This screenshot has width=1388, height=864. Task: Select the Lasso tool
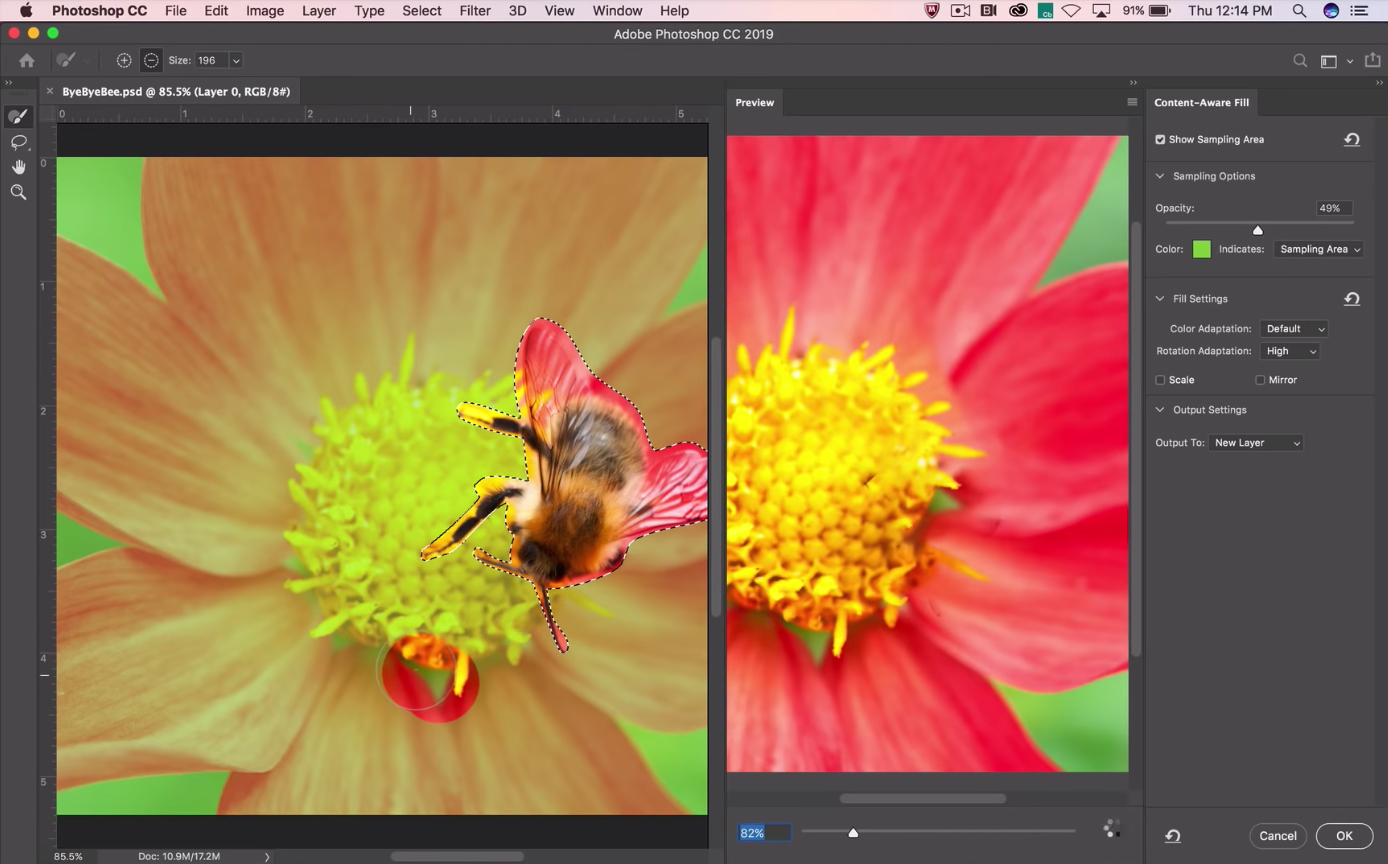[x=18, y=142]
